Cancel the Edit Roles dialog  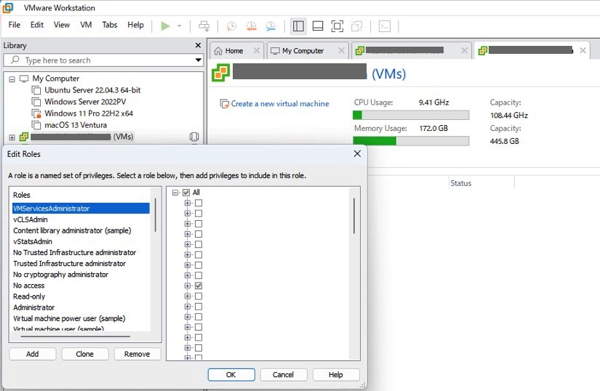(283, 375)
